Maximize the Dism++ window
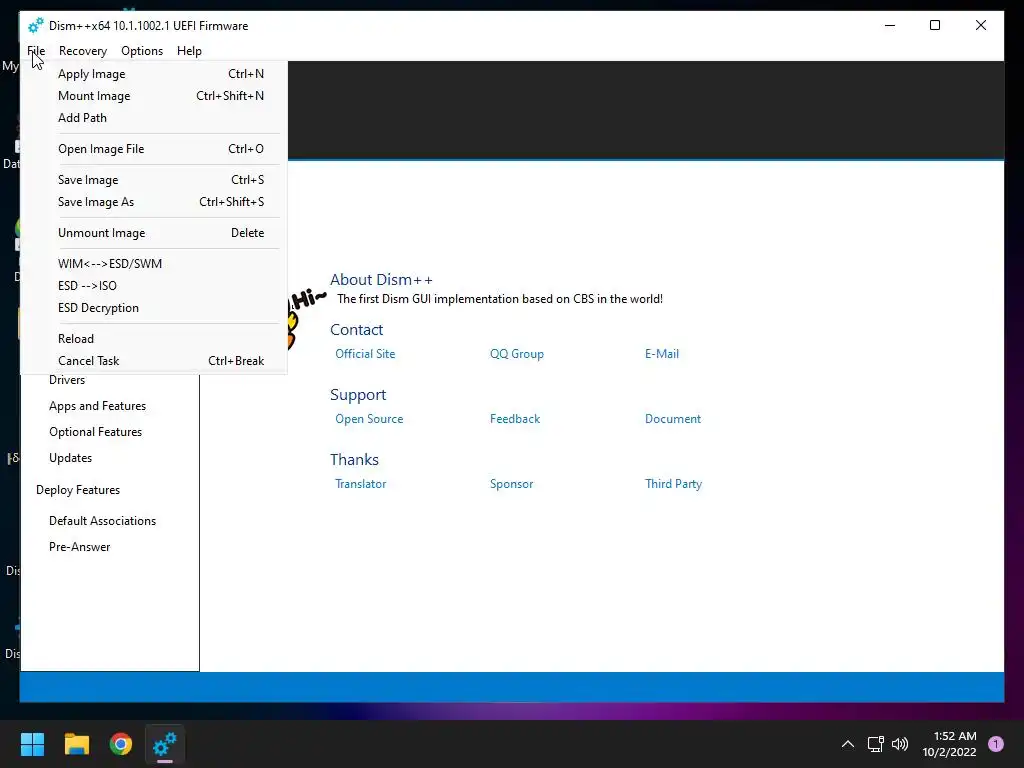The width and height of the screenshot is (1024, 768). tap(935, 25)
